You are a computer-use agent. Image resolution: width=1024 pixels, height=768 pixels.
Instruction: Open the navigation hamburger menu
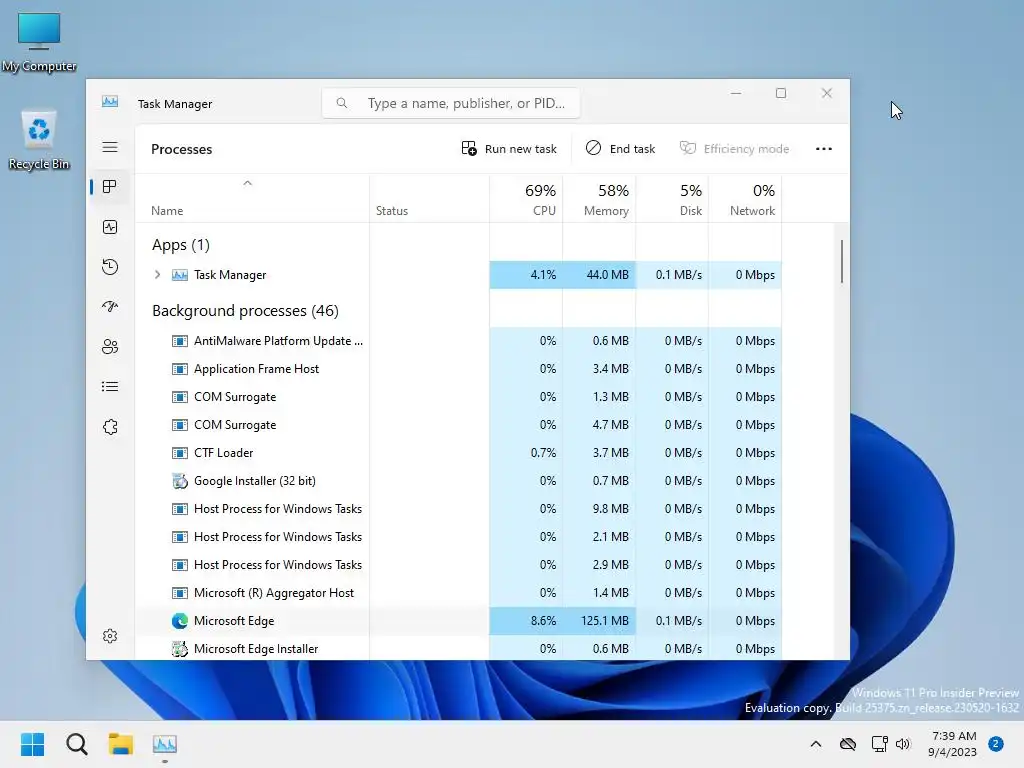click(x=110, y=147)
